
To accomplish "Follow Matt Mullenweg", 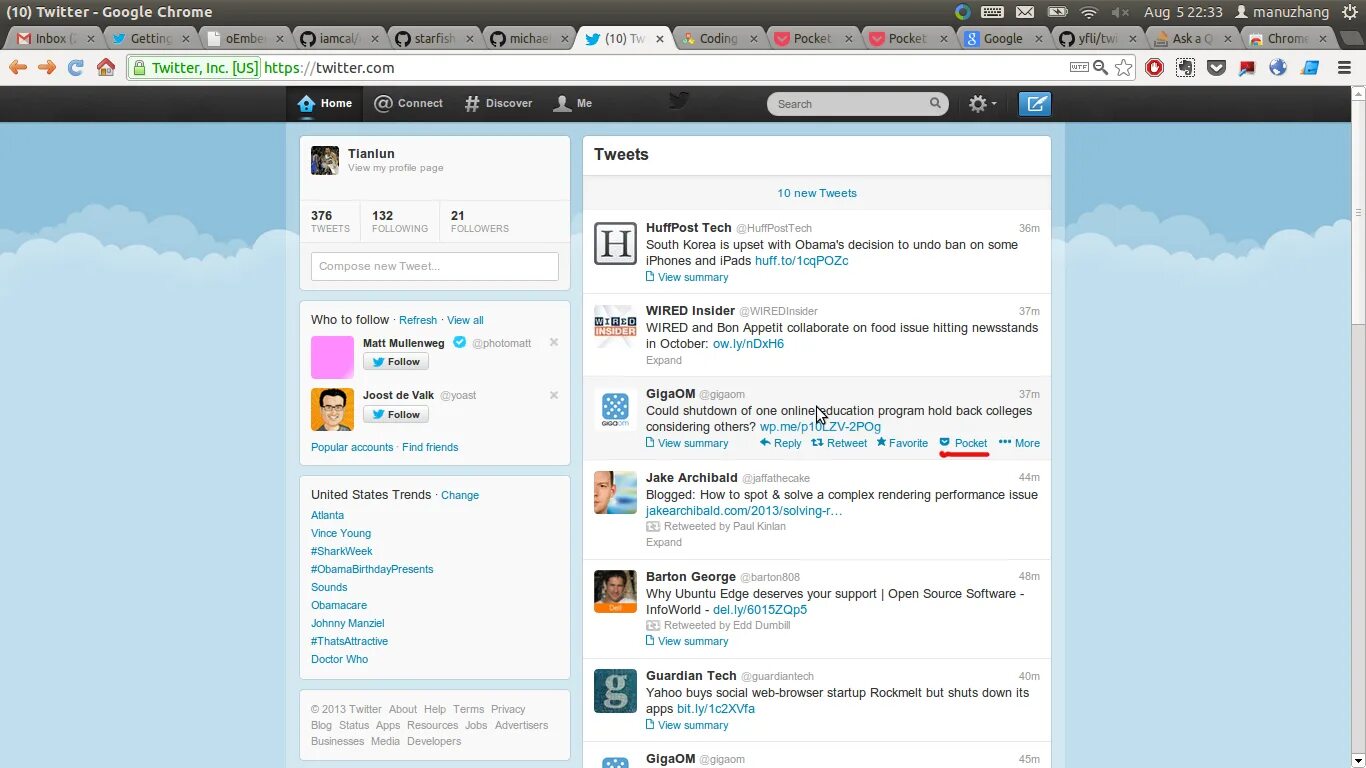I will [x=396, y=362].
